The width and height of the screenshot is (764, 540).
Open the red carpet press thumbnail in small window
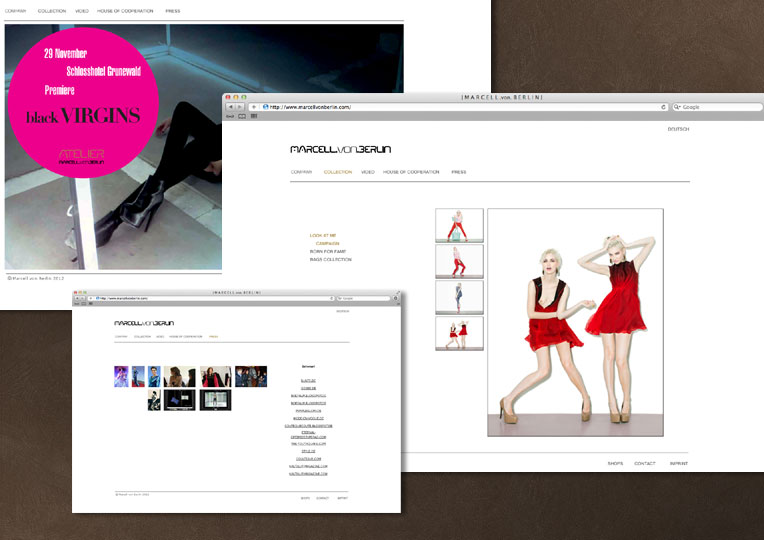(x=138, y=376)
